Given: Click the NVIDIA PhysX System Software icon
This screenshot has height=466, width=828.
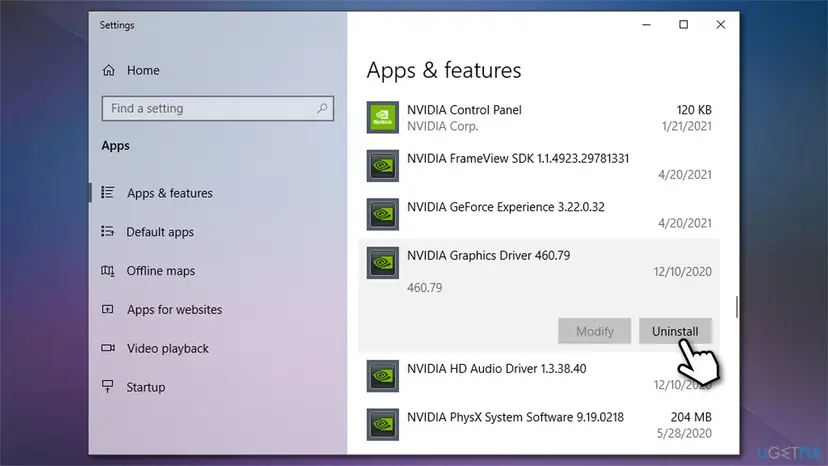Looking at the screenshot, I should (383, 424).
